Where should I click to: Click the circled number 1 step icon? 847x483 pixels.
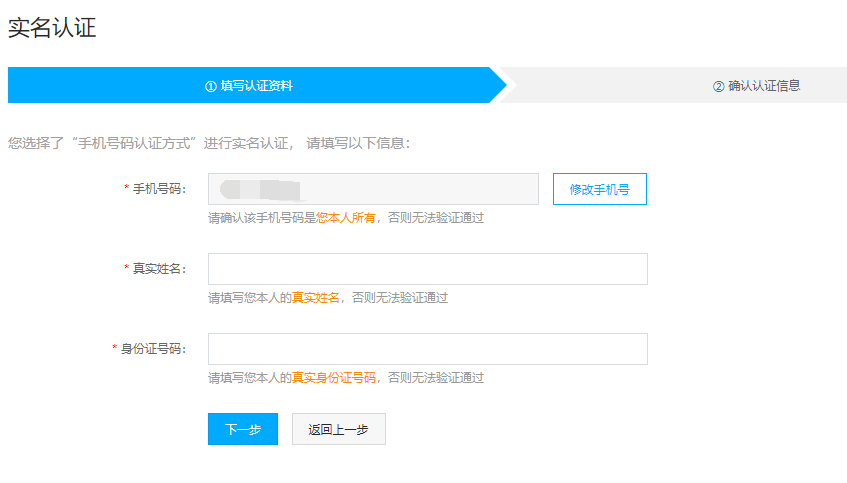click(x=211, y=86)
